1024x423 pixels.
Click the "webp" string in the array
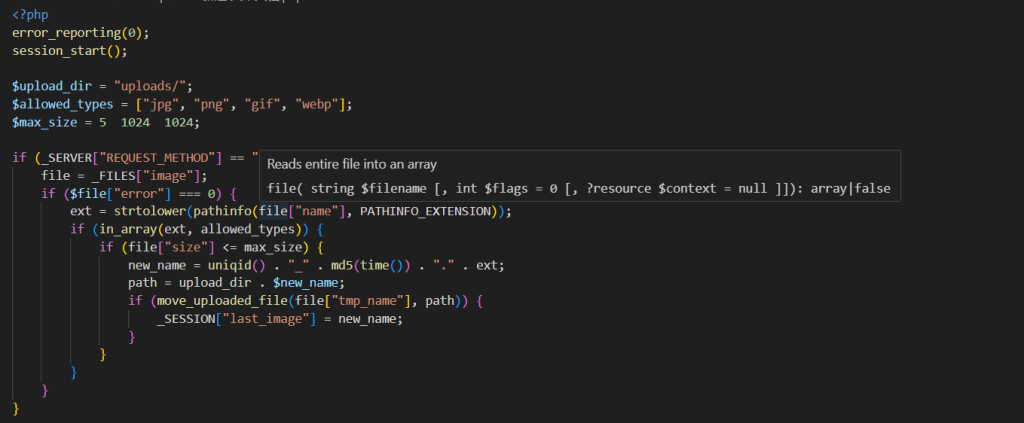tap(317, 104)
